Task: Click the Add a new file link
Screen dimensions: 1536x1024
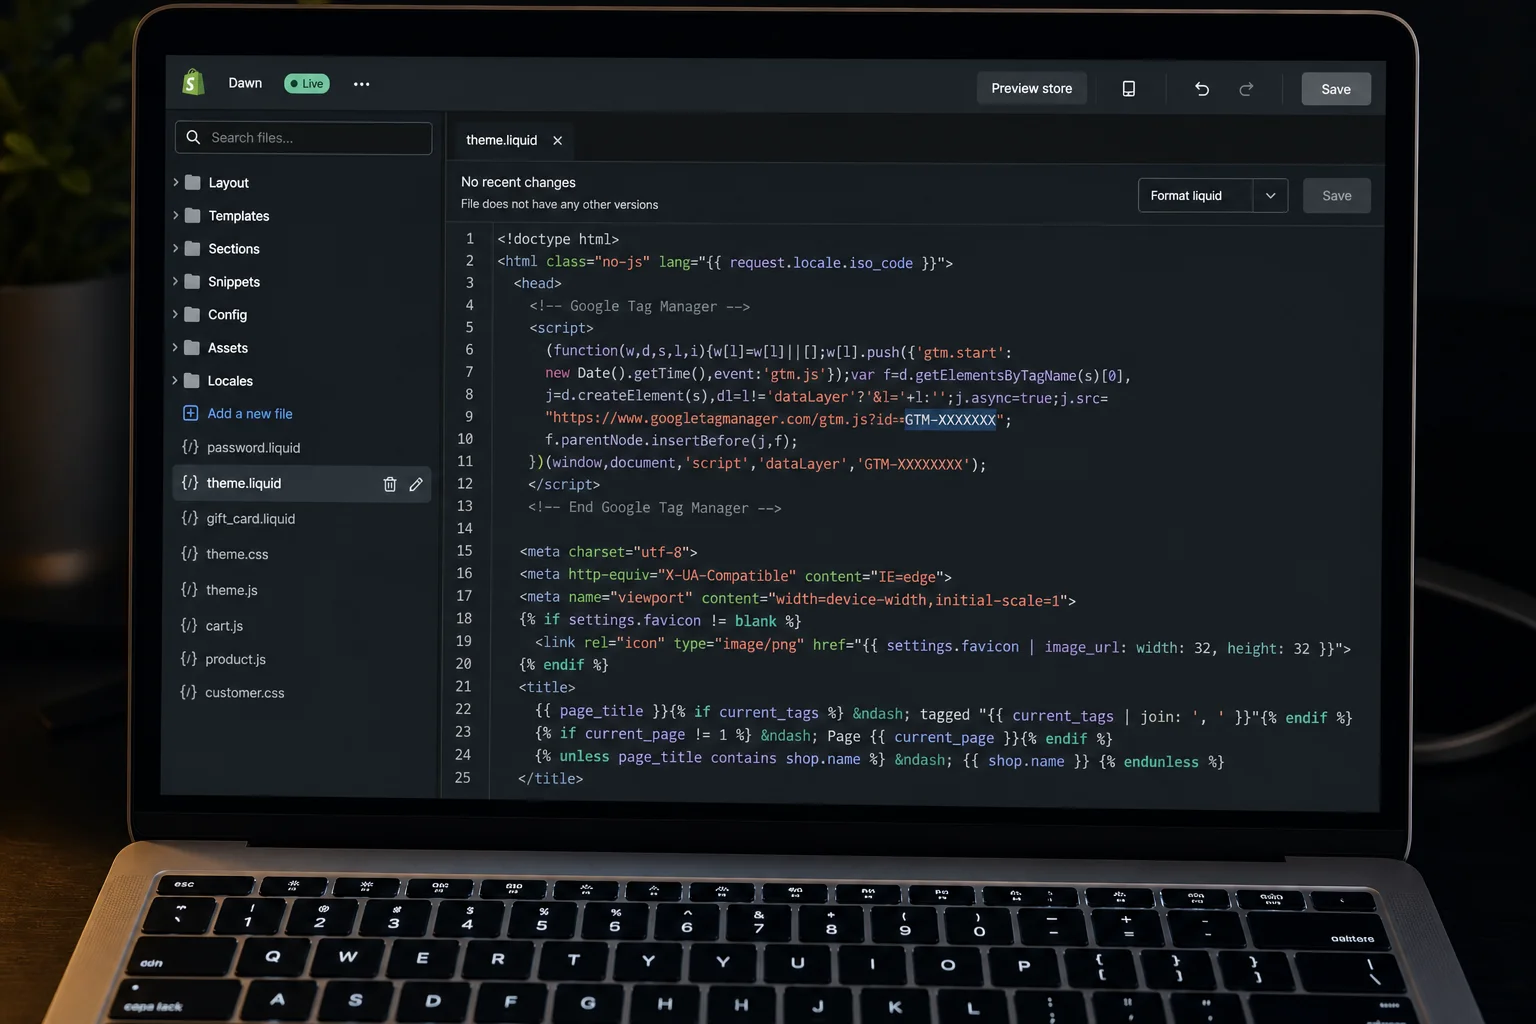Action: click(x=250, y=413)
